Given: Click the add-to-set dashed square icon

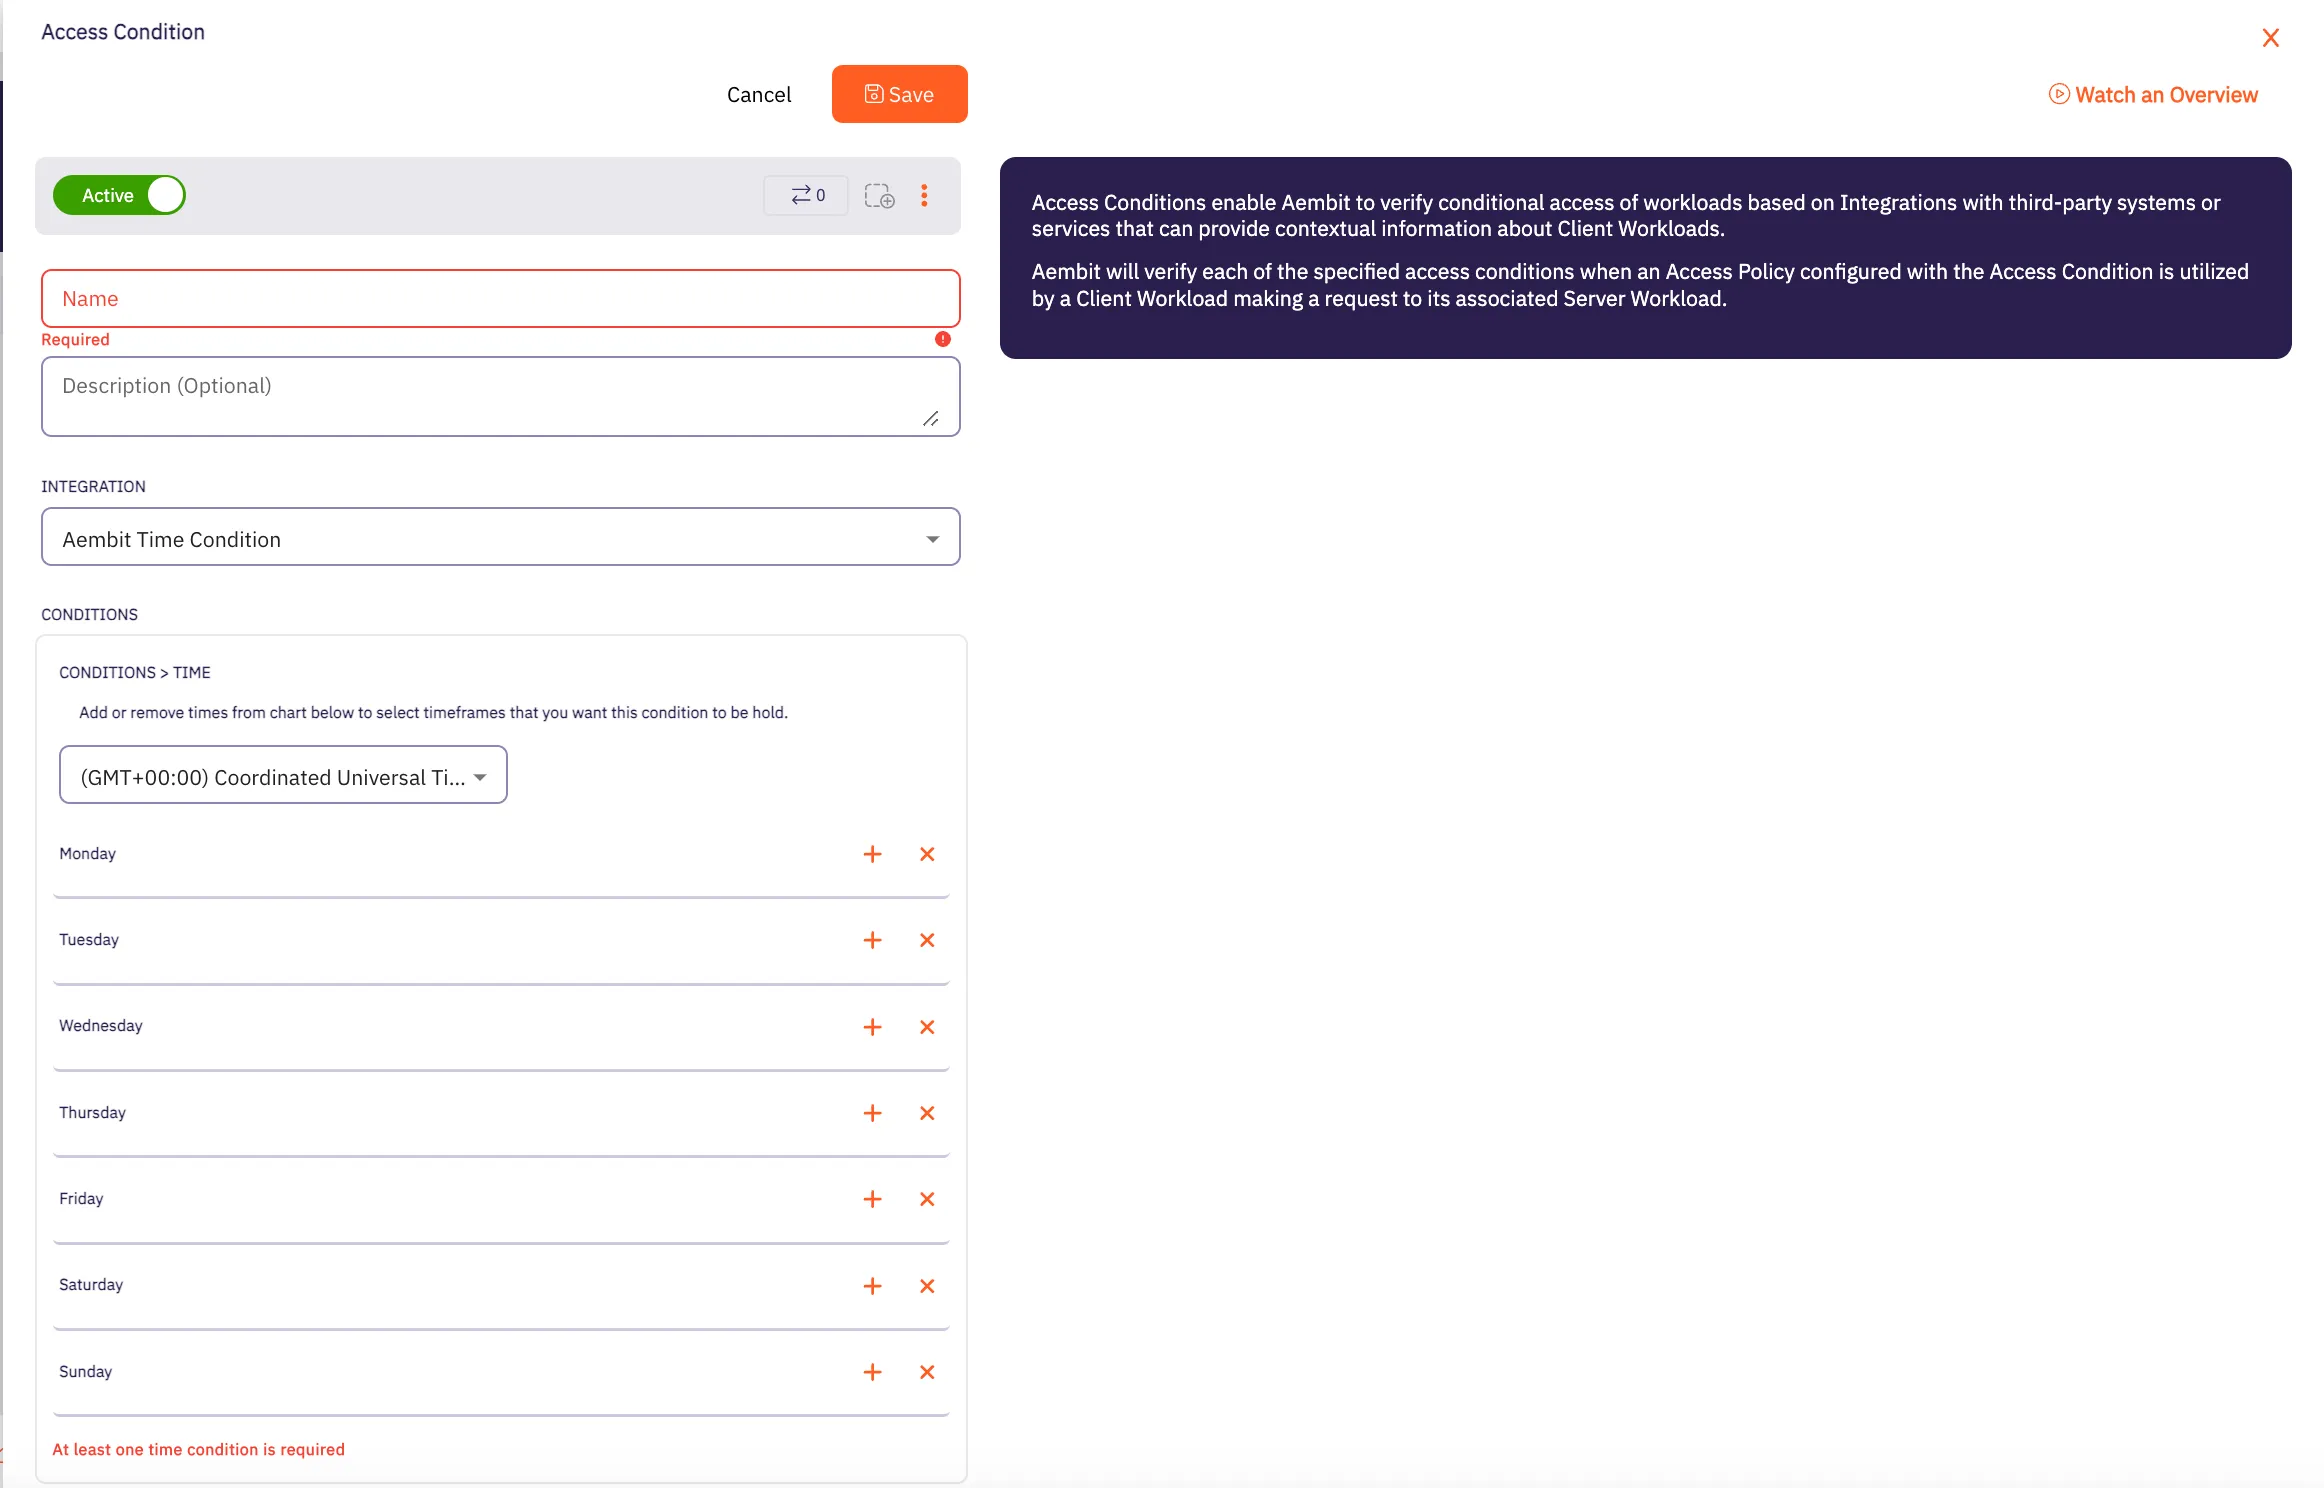Looking at the screenshot, I should 878,195.
